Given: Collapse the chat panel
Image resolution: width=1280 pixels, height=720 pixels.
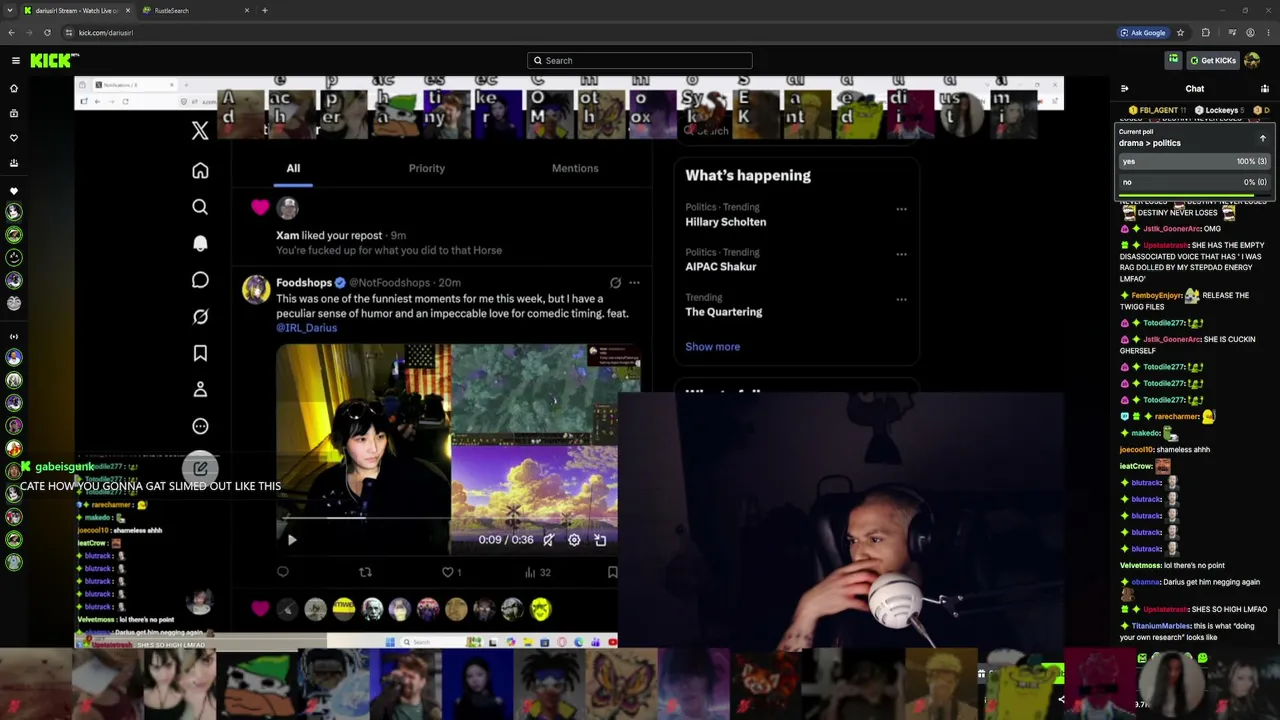Looking at the screenshot, I should click(1124, 88).
